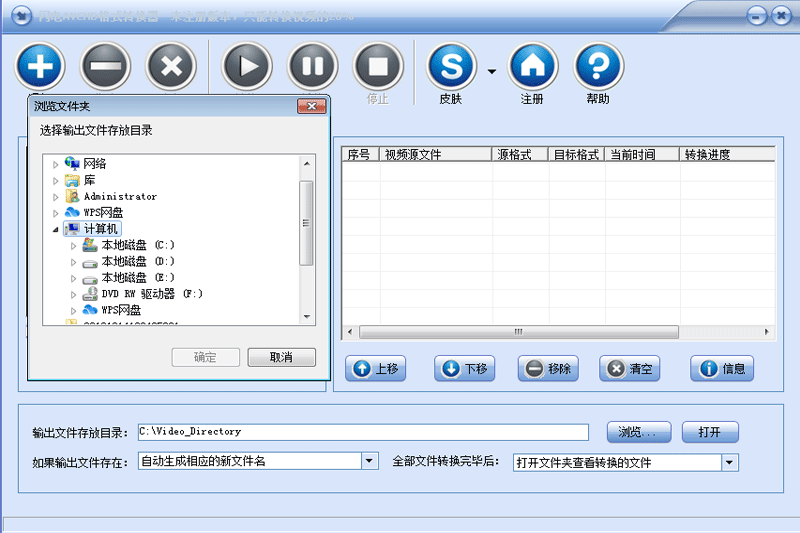Click the output directory path field

(363, 432)
